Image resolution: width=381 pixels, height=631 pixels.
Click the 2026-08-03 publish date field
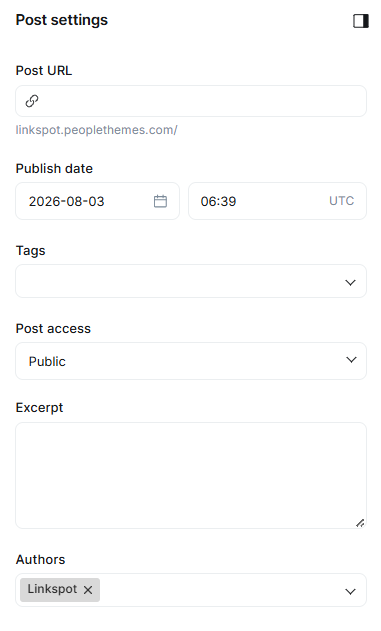pos(97,201)
